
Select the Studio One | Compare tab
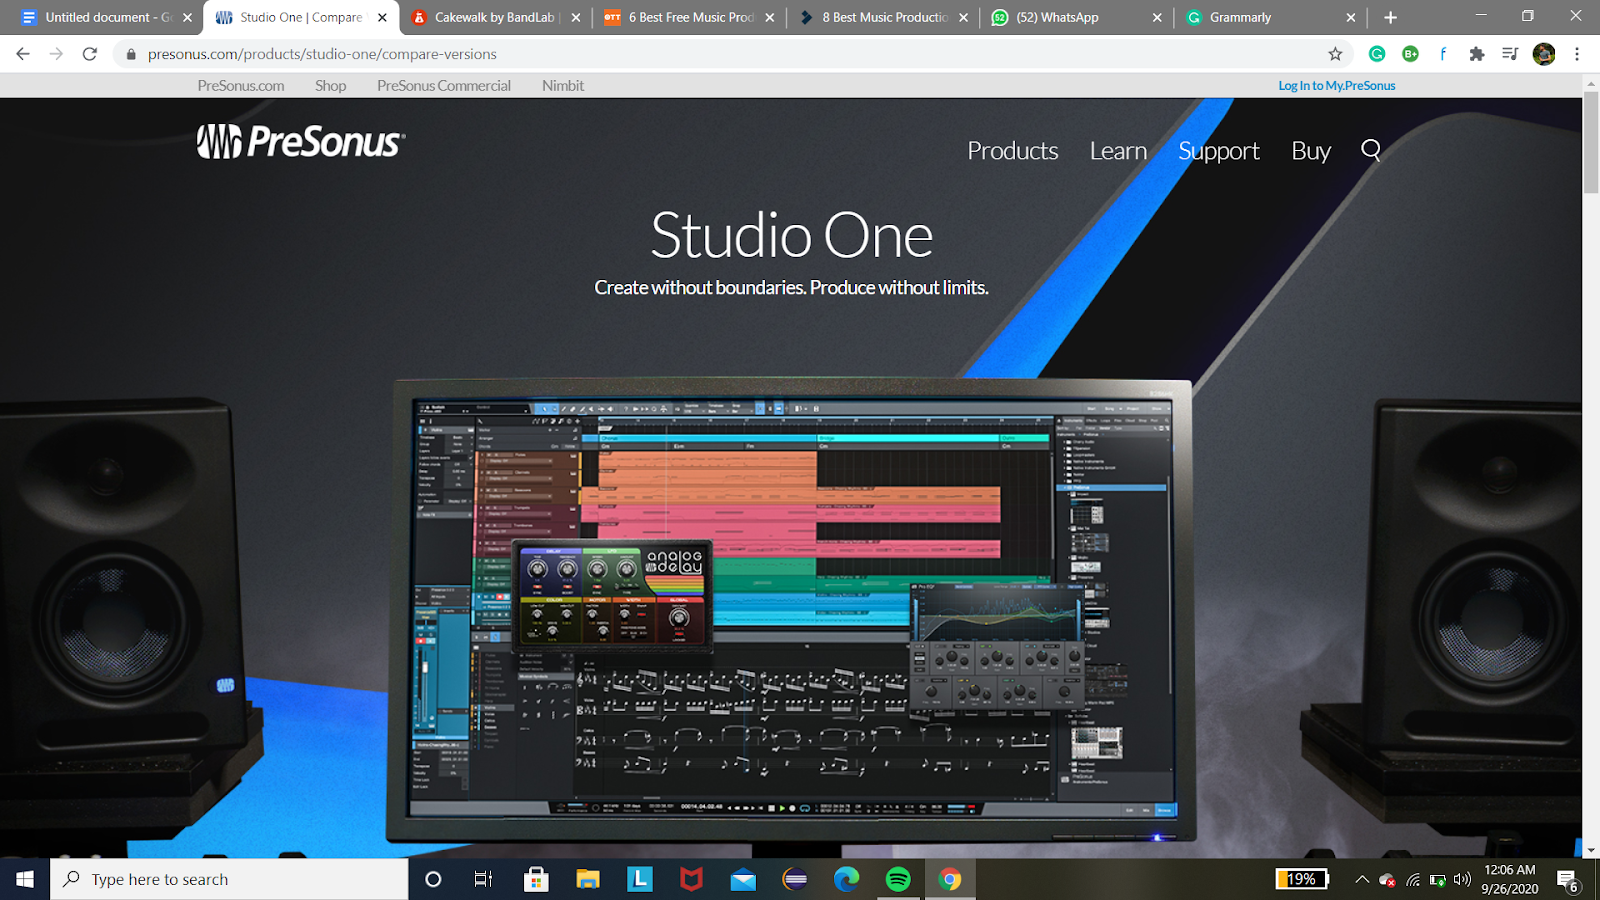pyautogui.click(x=300, y=17)
